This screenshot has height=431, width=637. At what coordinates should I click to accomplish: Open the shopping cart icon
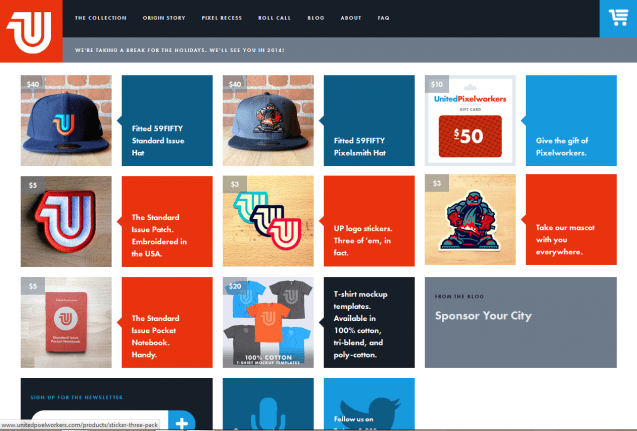(618, 18)
